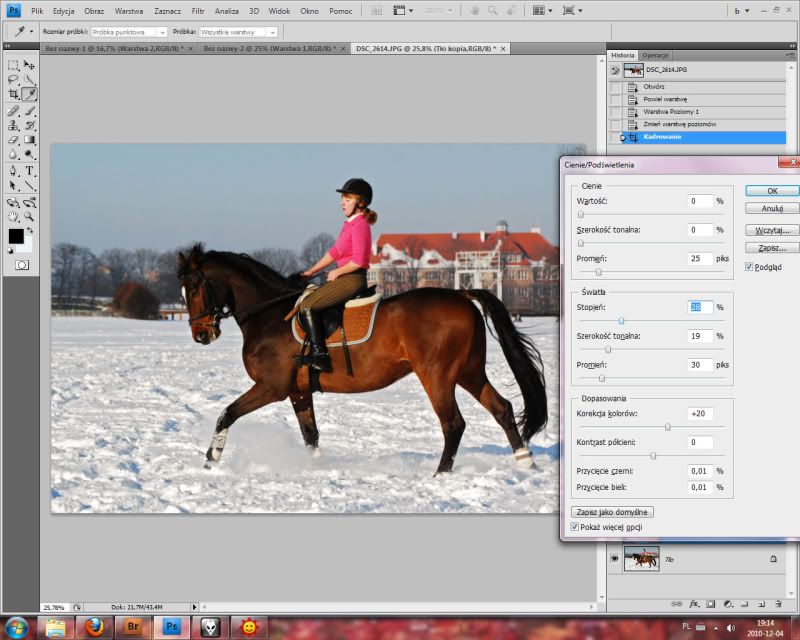
Task: Hide the Tło layer using eye icon
Action: pos(614,559)
